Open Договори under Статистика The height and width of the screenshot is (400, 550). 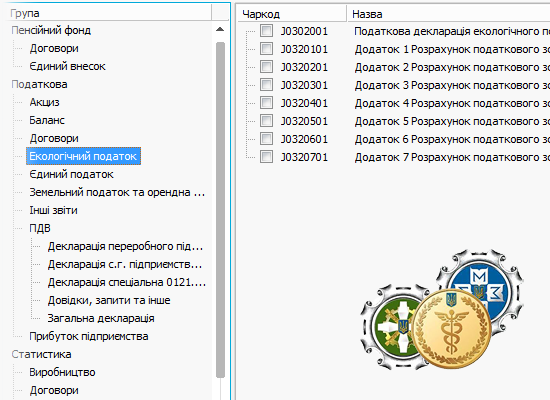pos(54,391)
